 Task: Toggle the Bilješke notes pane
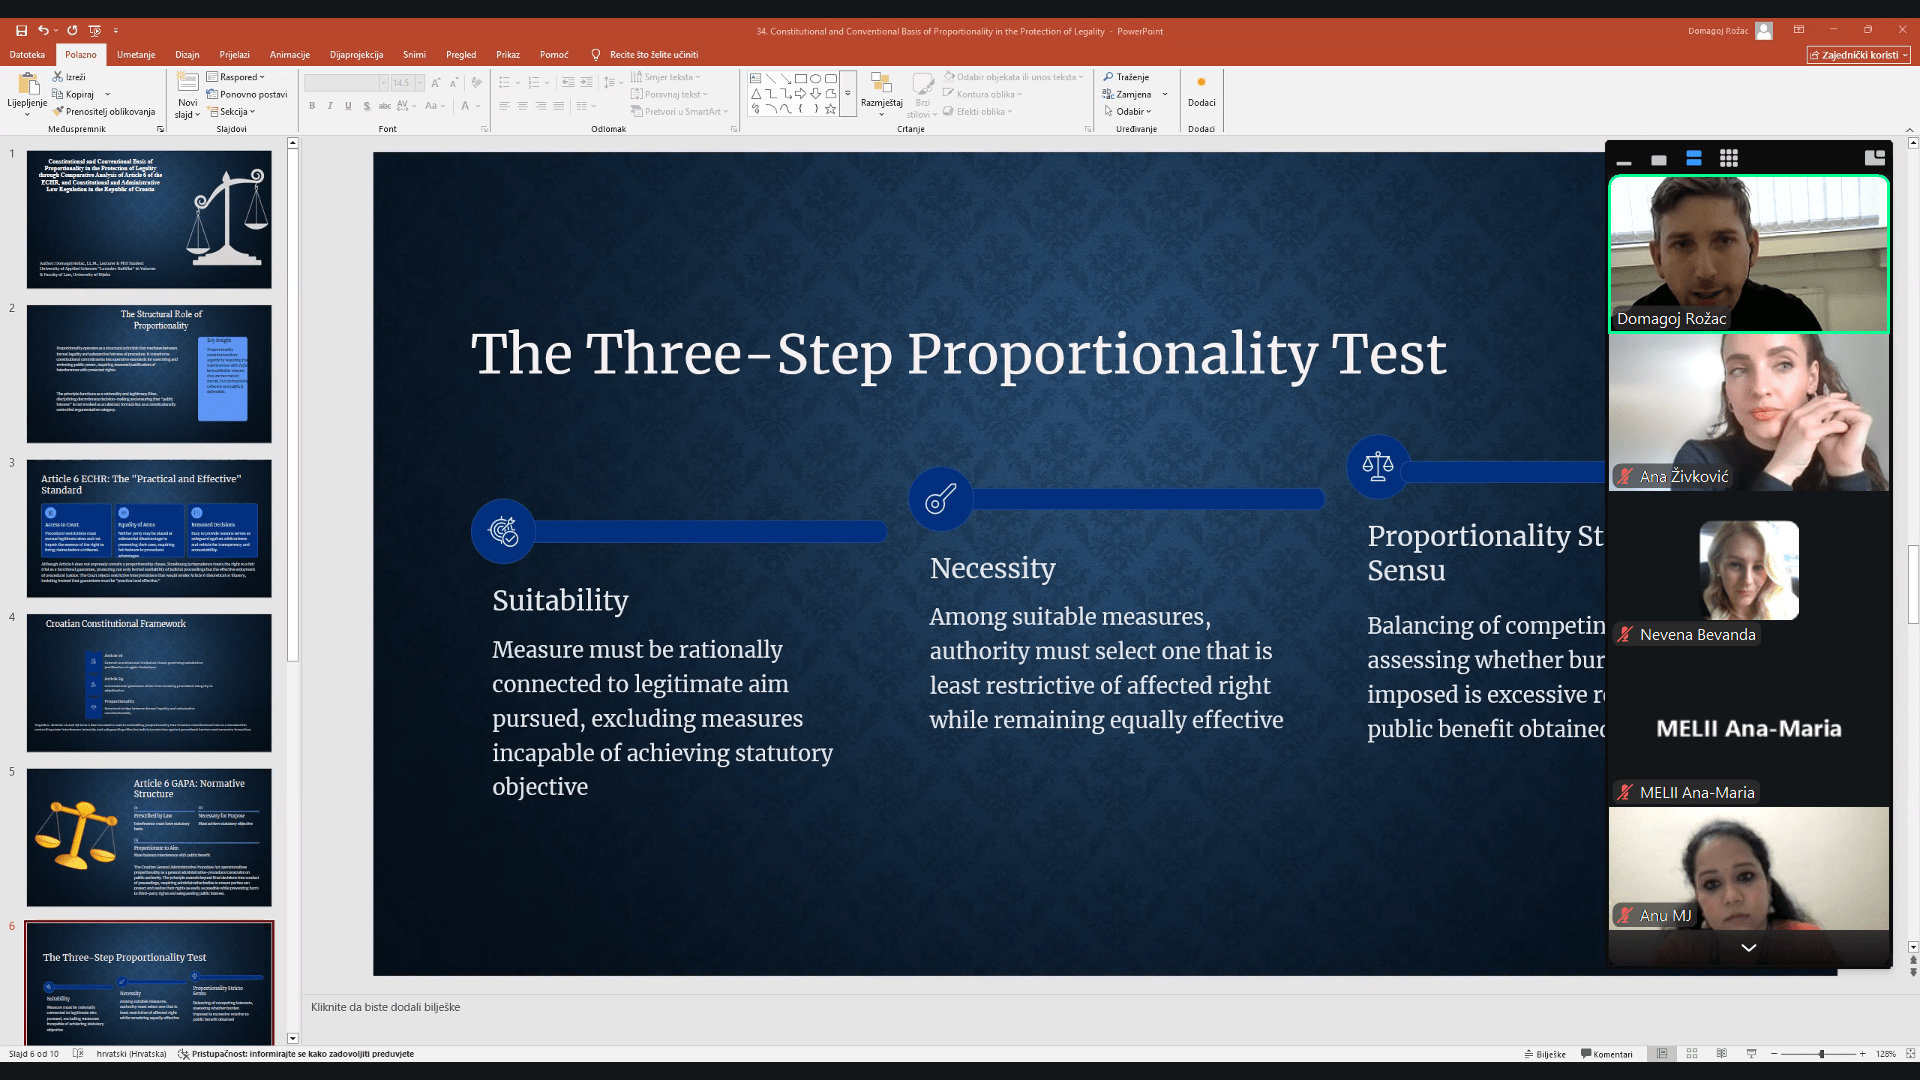(x=1545, y=1054)
